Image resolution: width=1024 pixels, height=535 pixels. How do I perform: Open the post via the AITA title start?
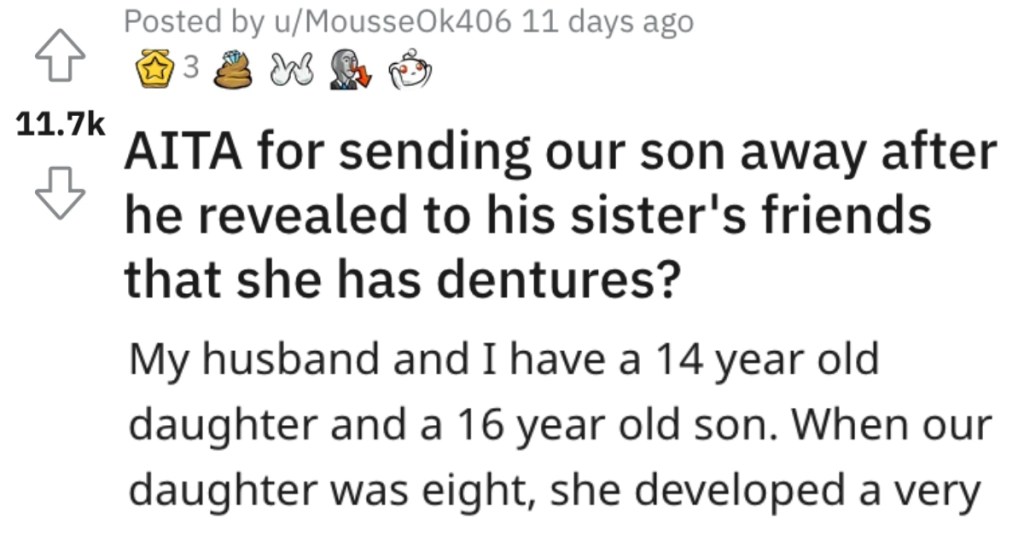pyautogui.click(x=560, y=152)
